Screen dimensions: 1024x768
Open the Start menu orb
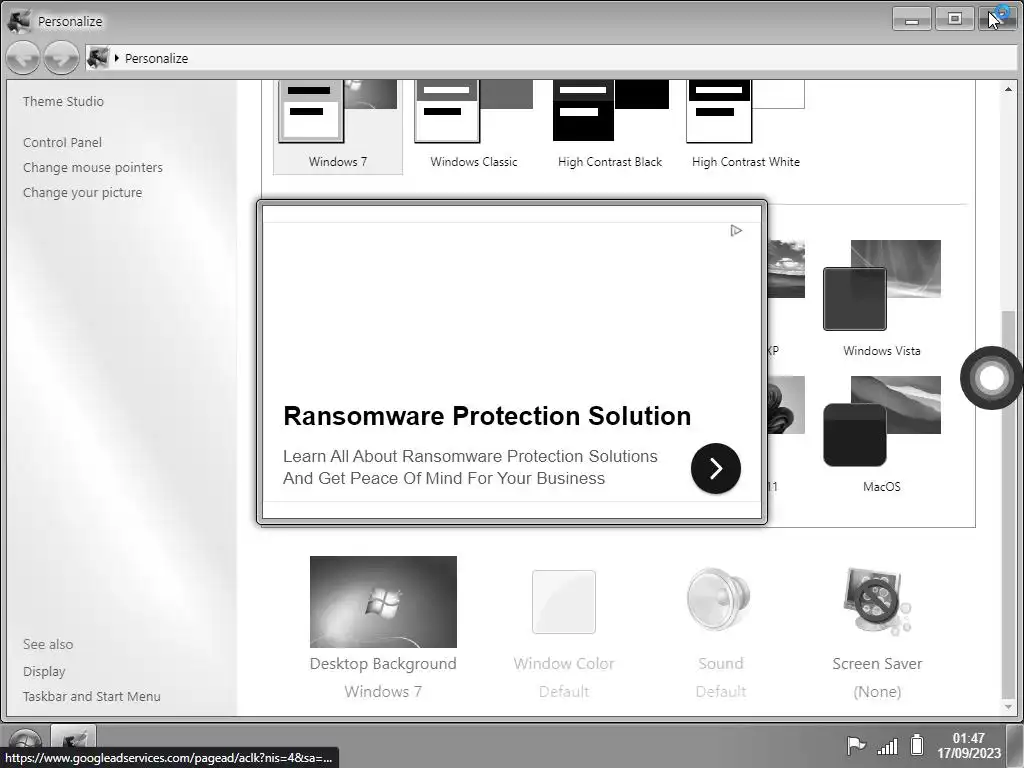(x=24, y=741)
